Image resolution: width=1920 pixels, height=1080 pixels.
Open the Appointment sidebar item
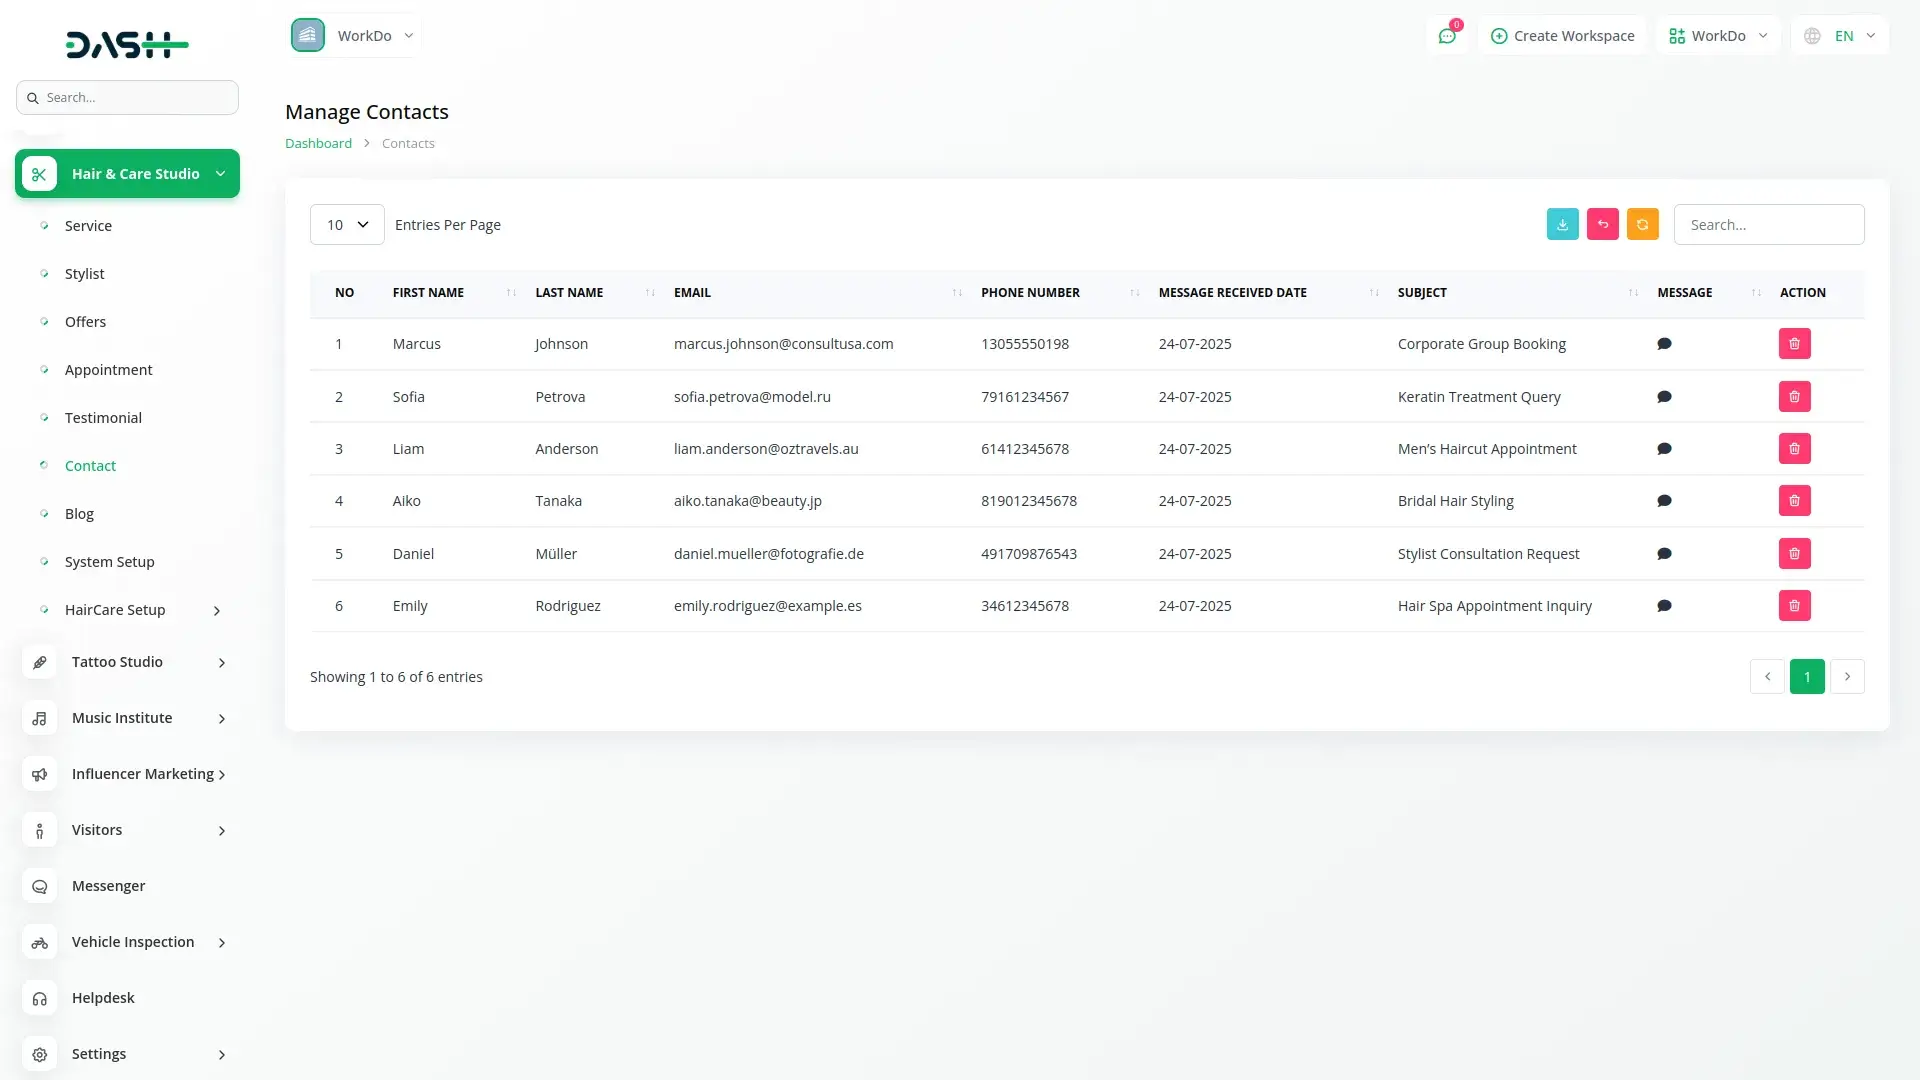pyautogui.click(x=108, y=370)
